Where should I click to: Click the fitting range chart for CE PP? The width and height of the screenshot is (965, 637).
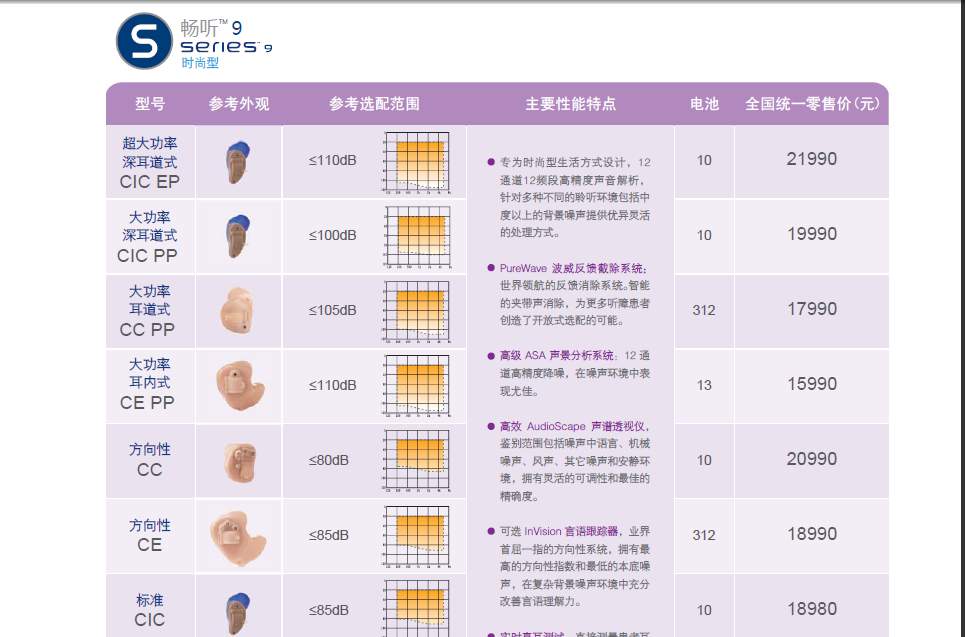417,387
